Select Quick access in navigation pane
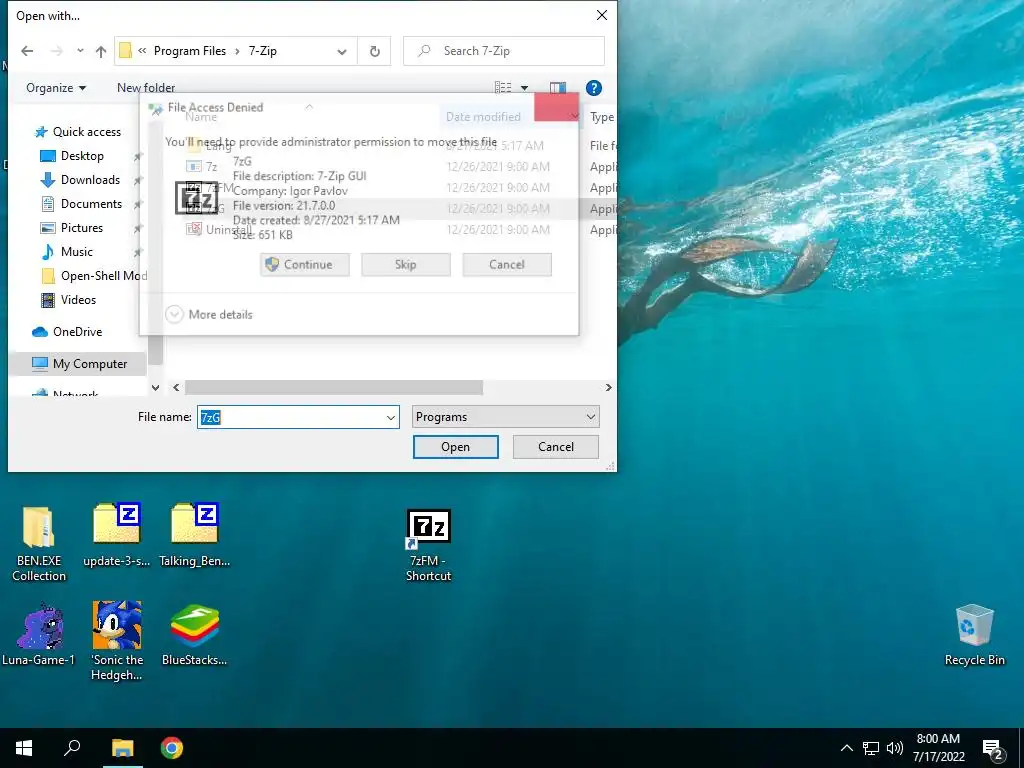The image size is (1024, 768). point(86,132)
